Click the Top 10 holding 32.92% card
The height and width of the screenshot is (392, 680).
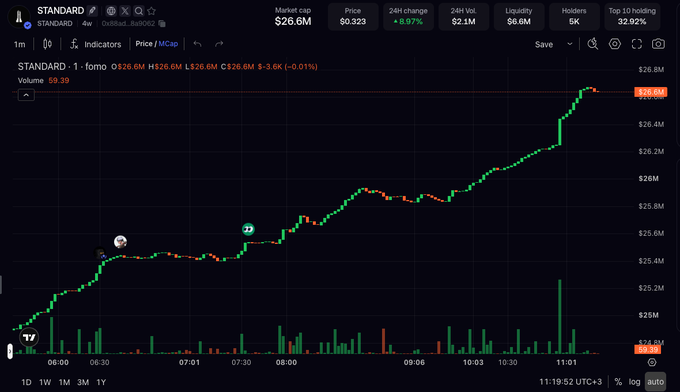[632, 16]
